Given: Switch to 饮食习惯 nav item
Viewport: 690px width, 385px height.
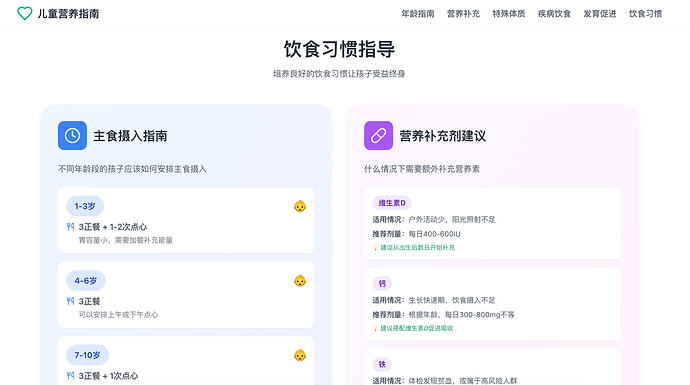Looking at the screenshot, I should (x=645, y=14).
